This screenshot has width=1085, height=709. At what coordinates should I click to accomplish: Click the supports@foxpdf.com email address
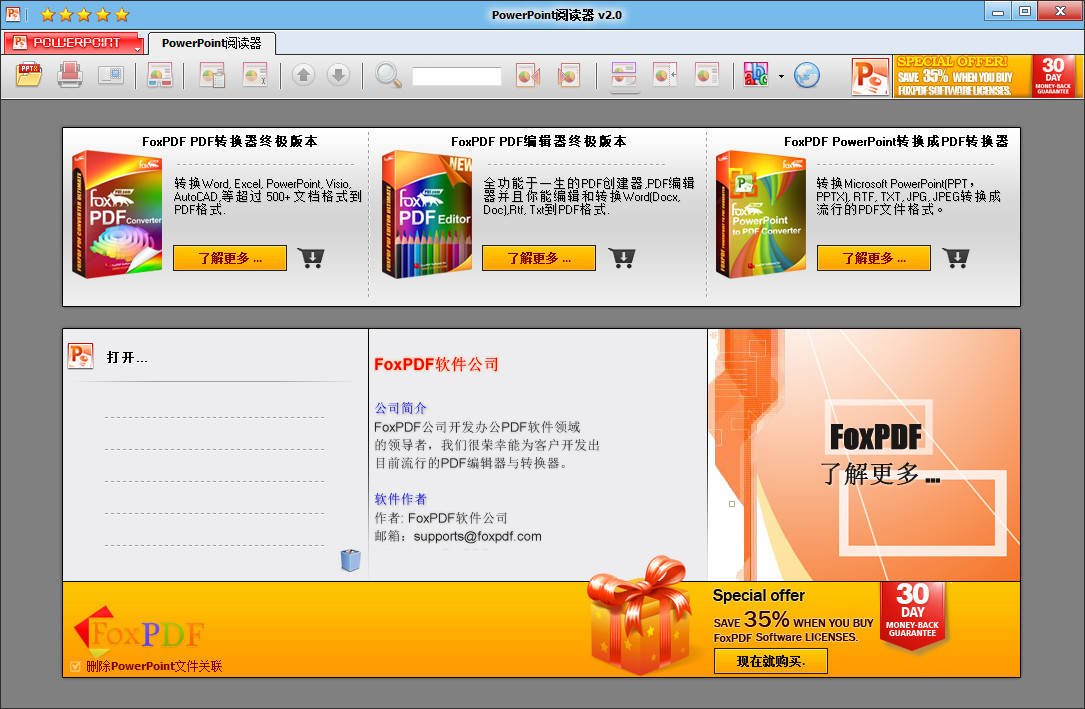pos(477,536)
